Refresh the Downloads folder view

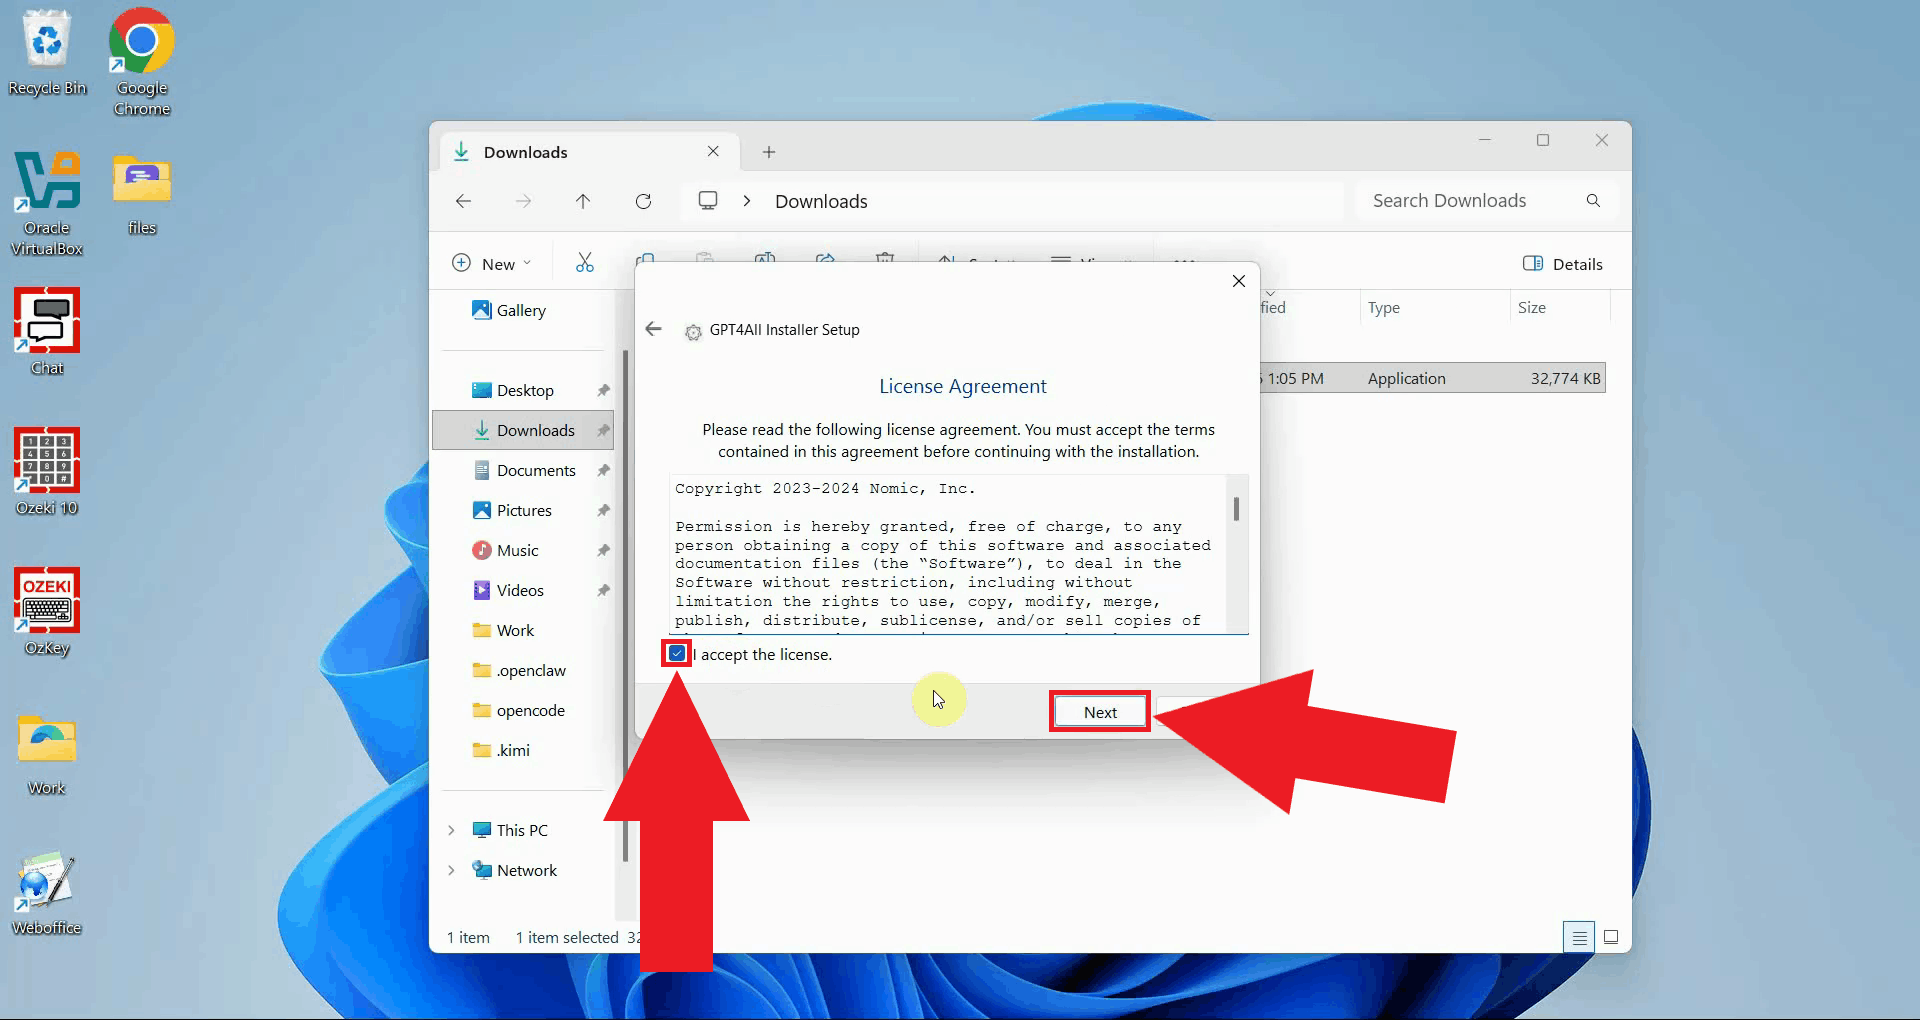[x=643, y=200]
